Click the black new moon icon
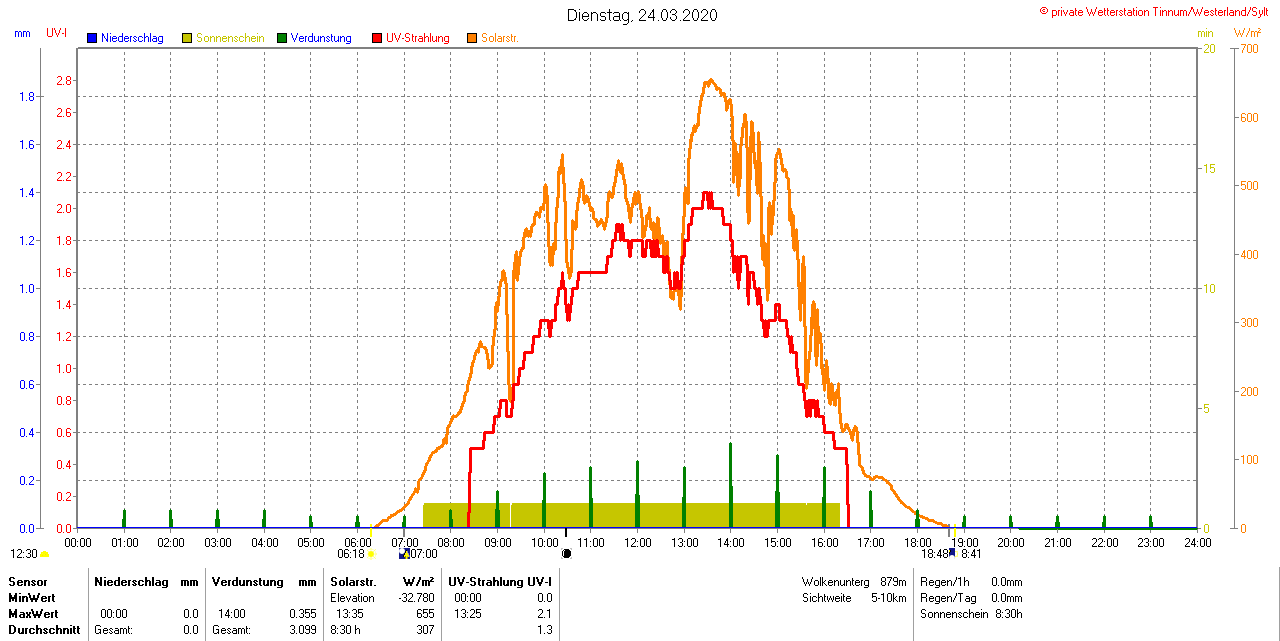This screenshot has height=641, width=1280. 567,553
